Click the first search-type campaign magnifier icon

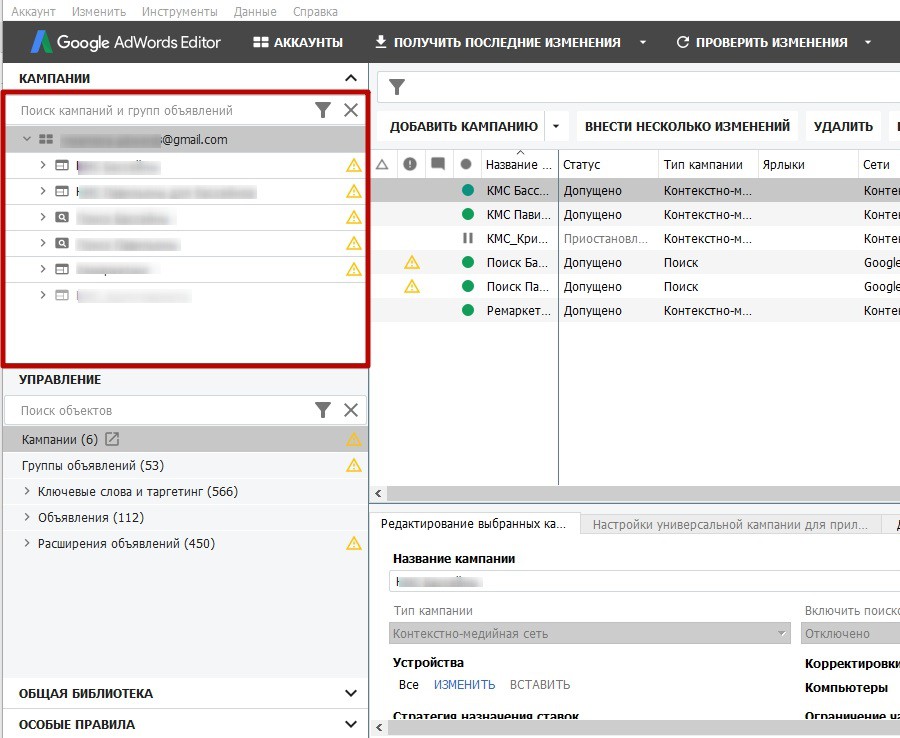click(x=62, y=217)
